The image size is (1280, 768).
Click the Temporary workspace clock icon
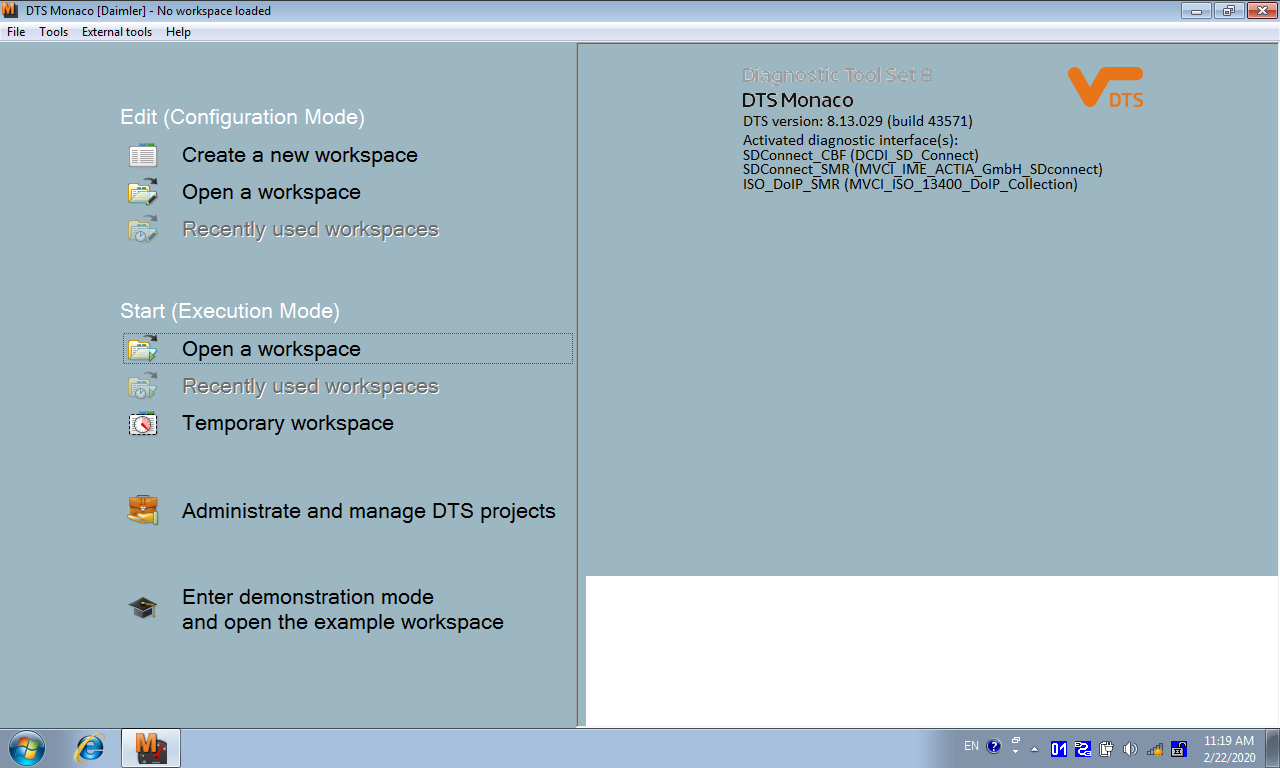pos(143,424)
